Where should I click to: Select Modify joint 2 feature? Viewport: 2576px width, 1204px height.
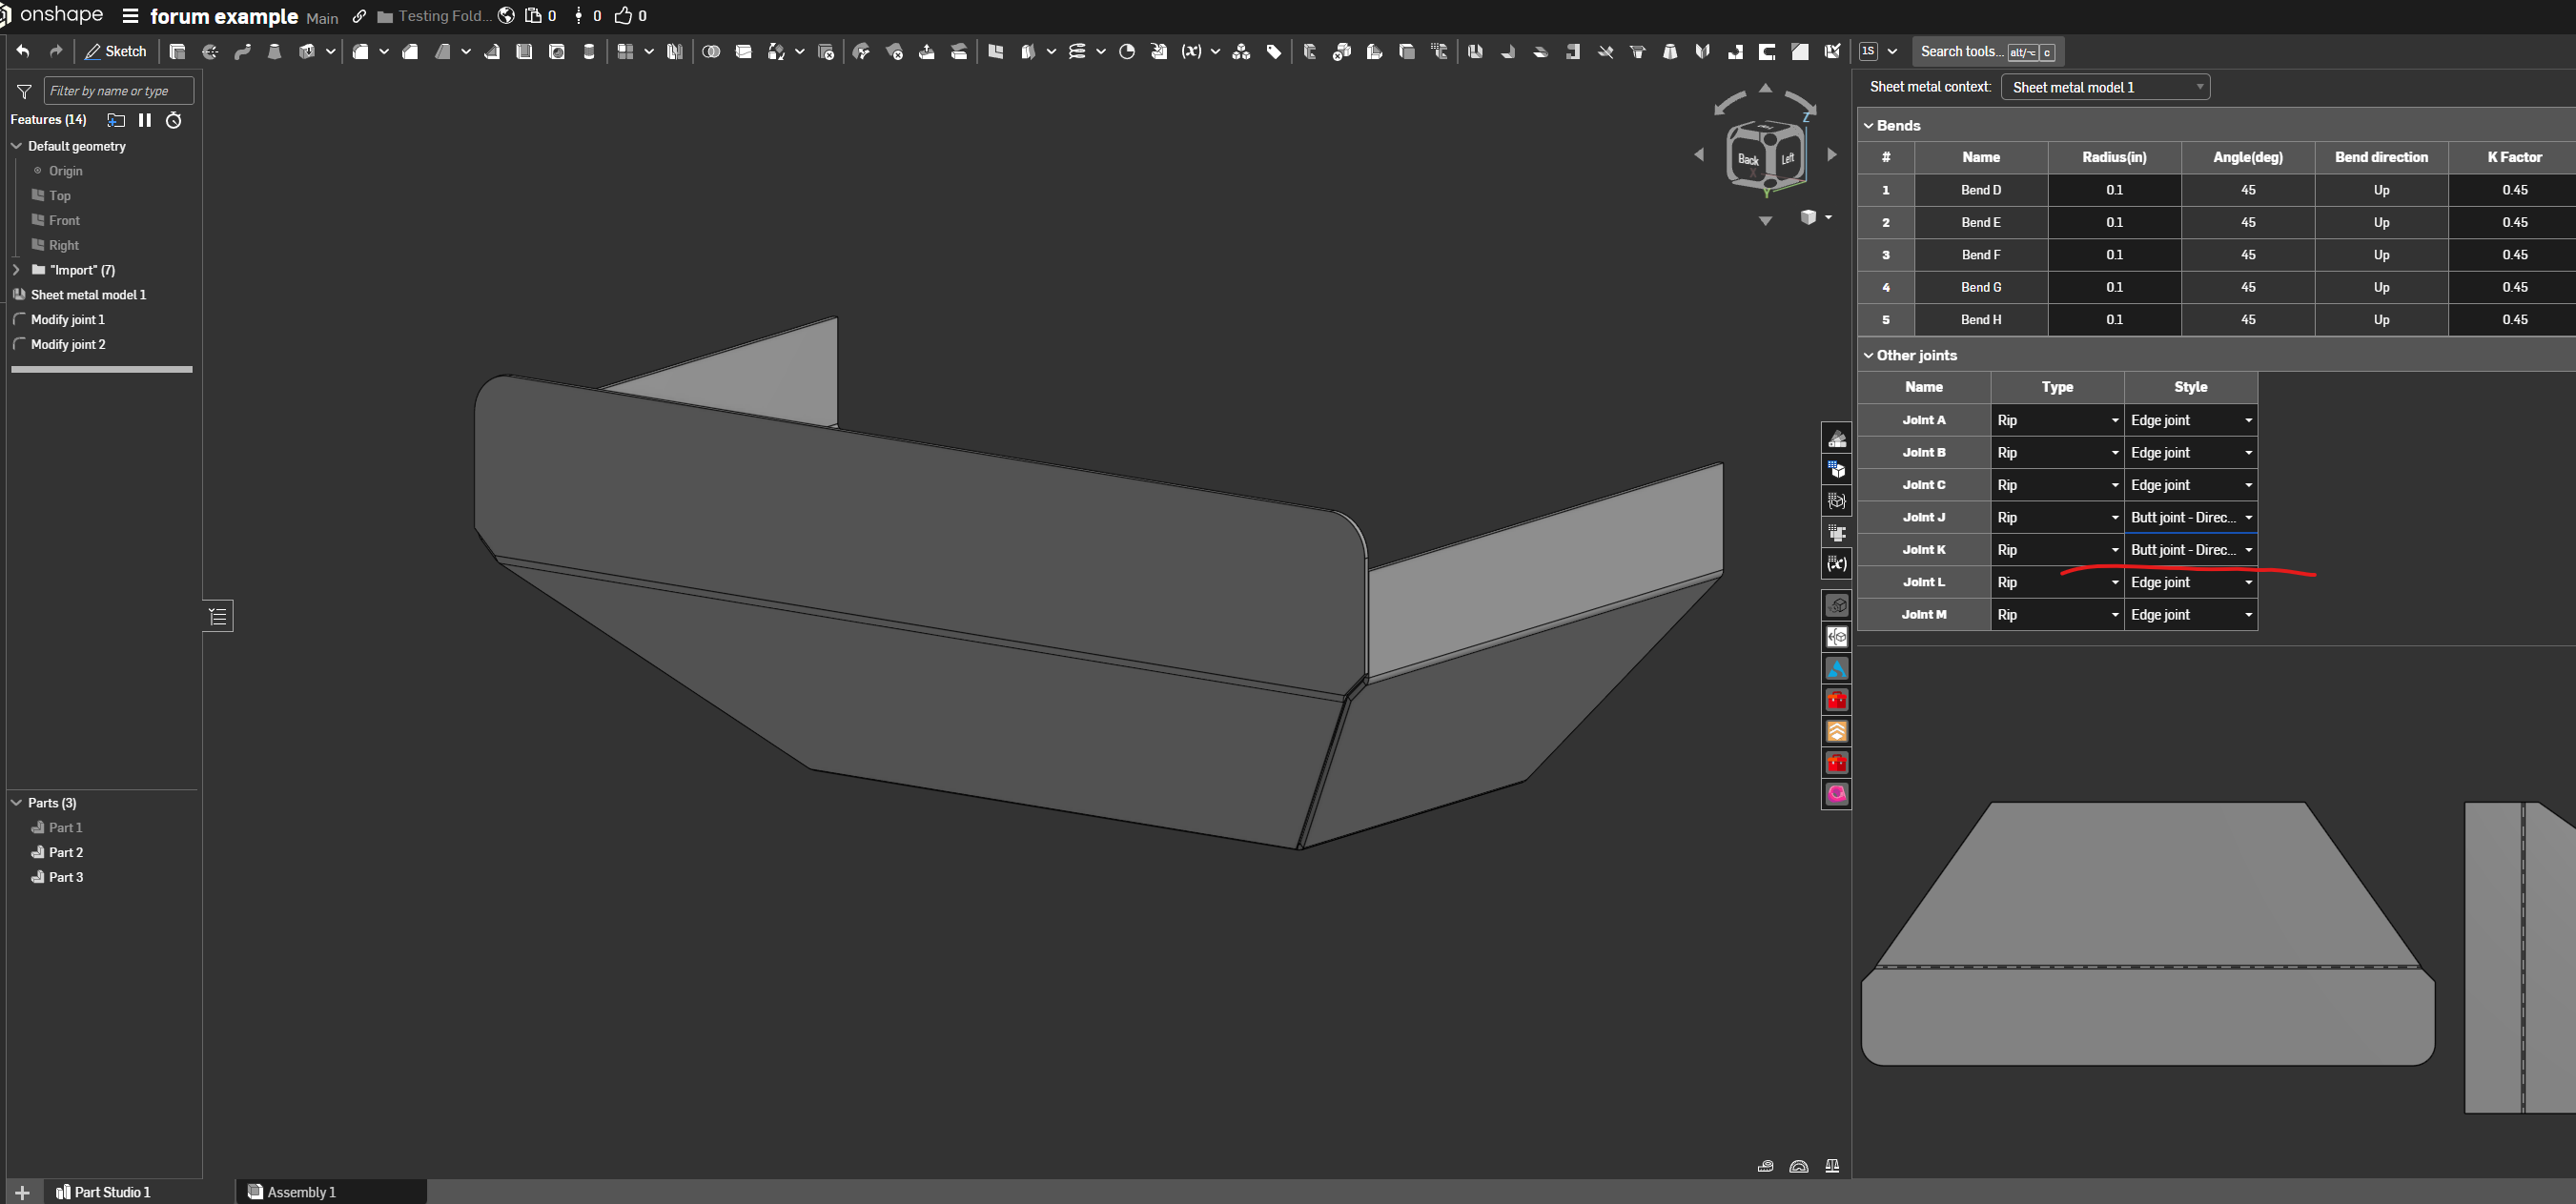(x=68, y=344)
